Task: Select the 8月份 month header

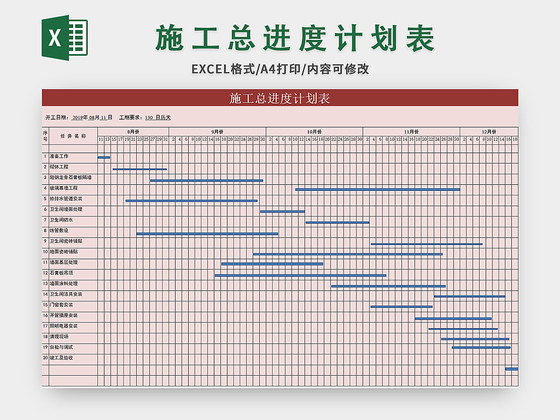Action: pyautogui.click(x=133, y=132)
